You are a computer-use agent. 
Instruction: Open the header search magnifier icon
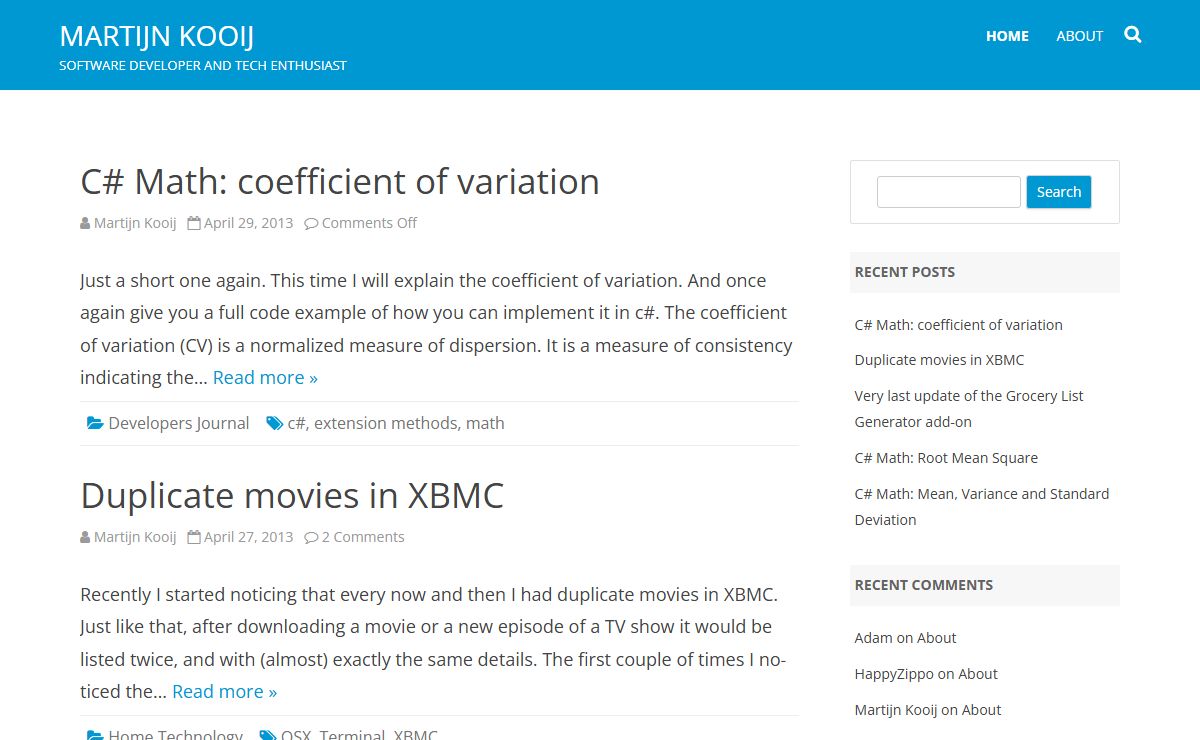click(x=1133, y=35)
